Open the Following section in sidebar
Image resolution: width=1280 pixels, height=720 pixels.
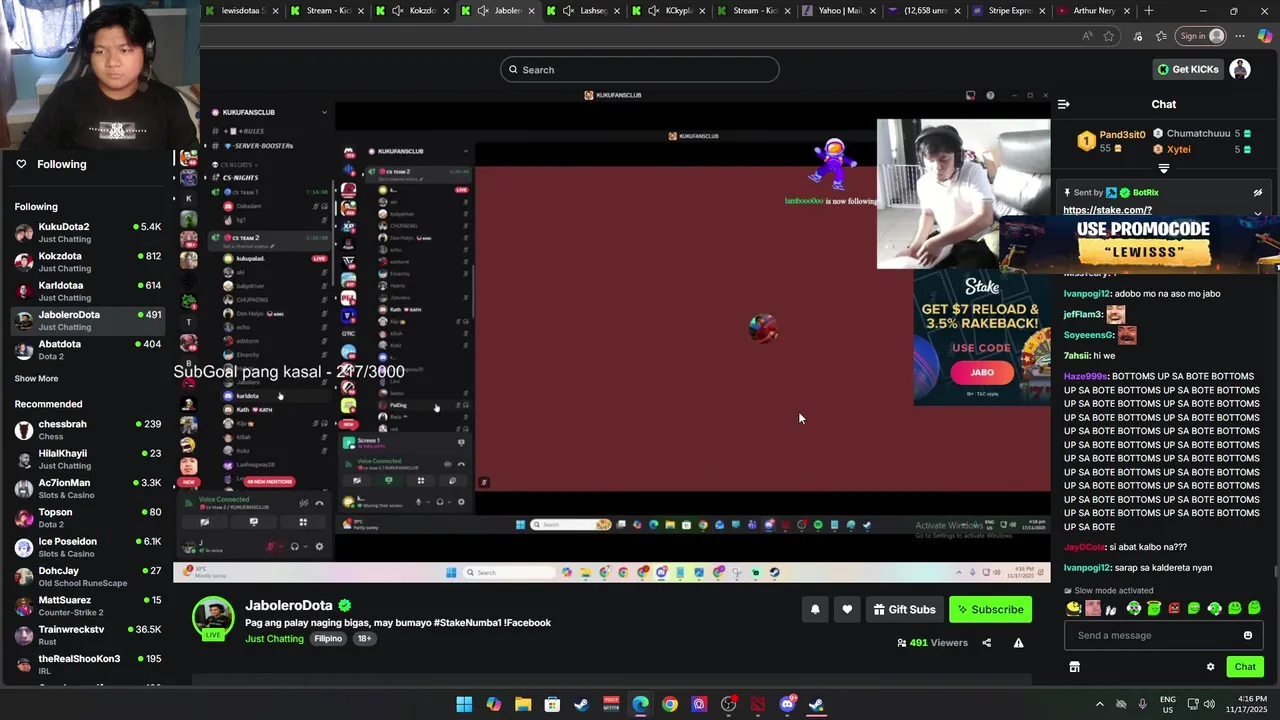pyautogui.click(x=62, y=164)
